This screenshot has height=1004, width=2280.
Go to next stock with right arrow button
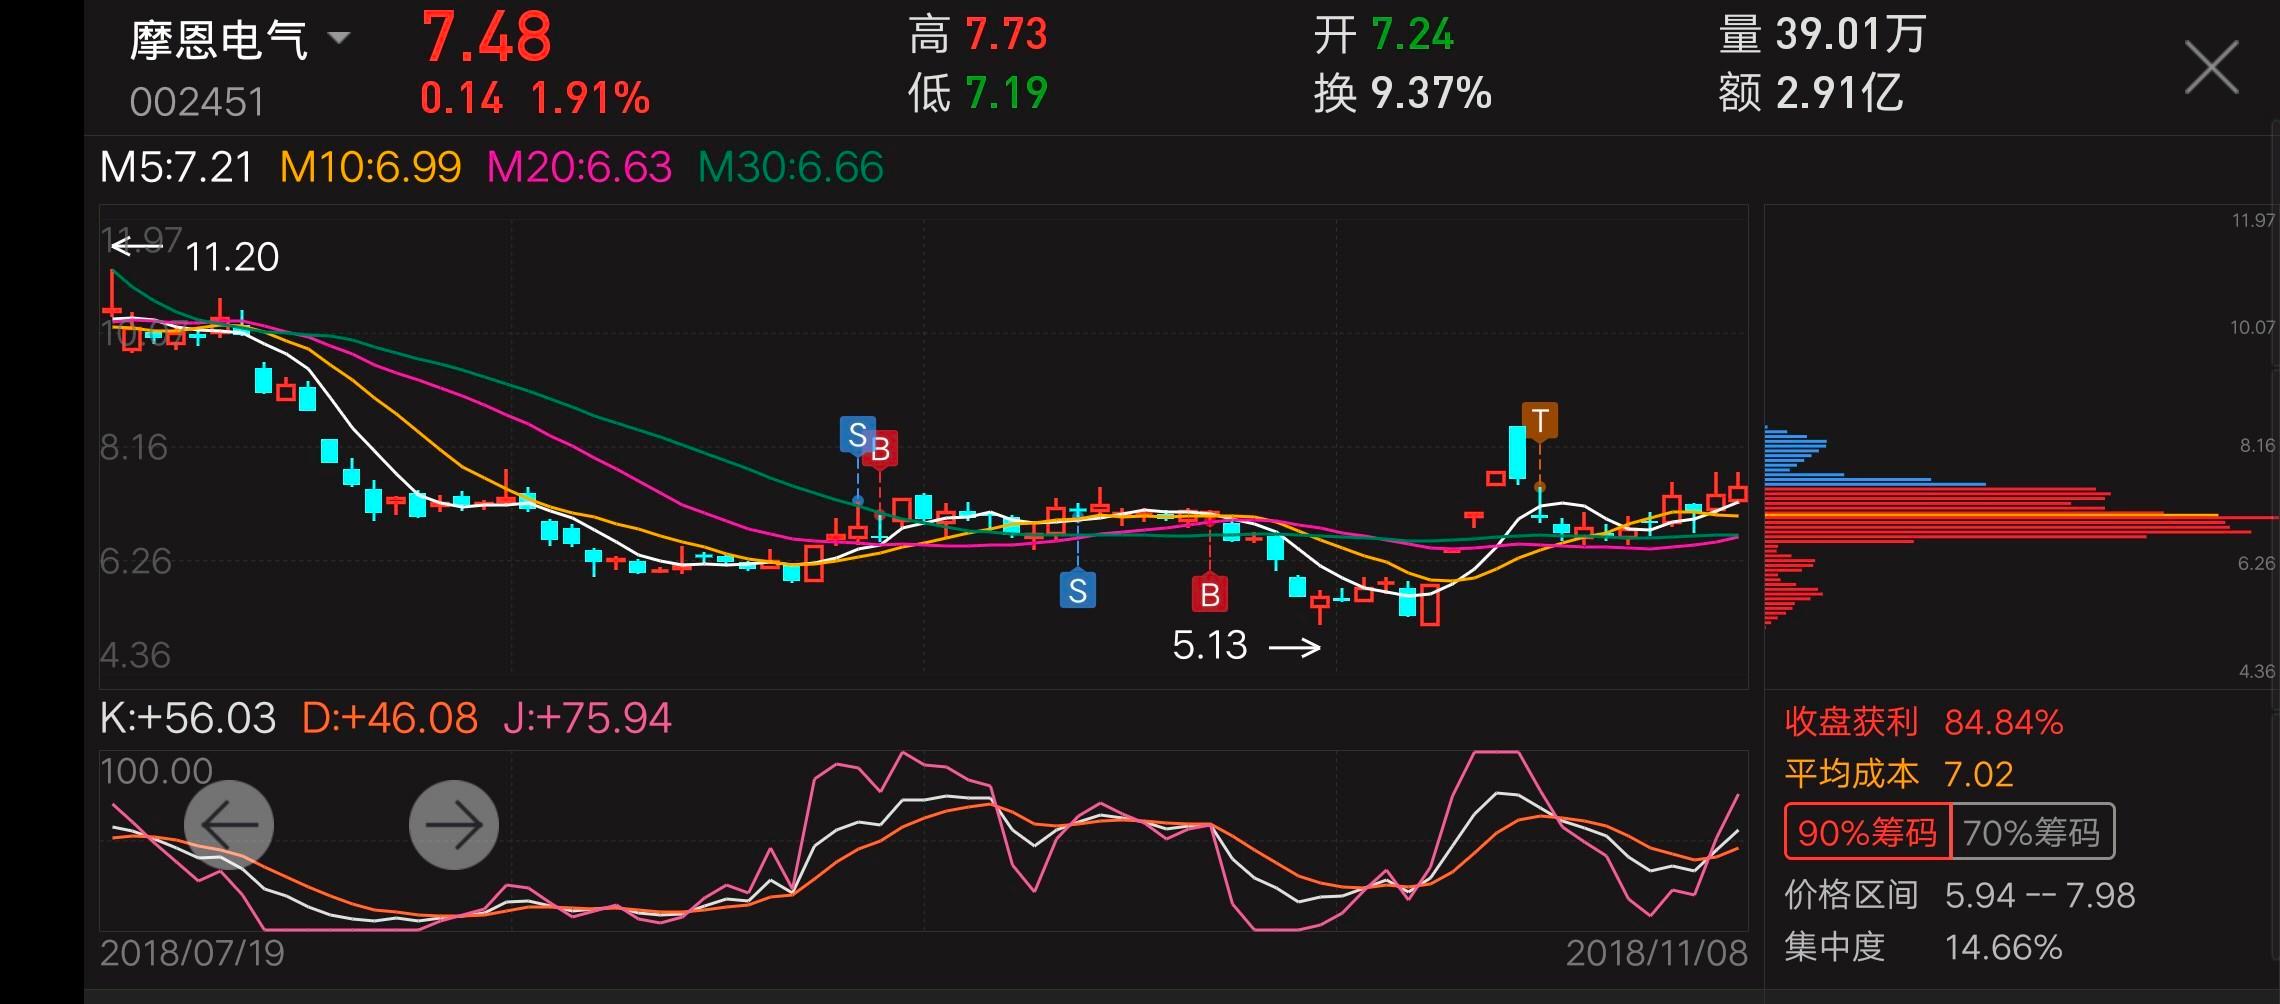tap(454, 824)
